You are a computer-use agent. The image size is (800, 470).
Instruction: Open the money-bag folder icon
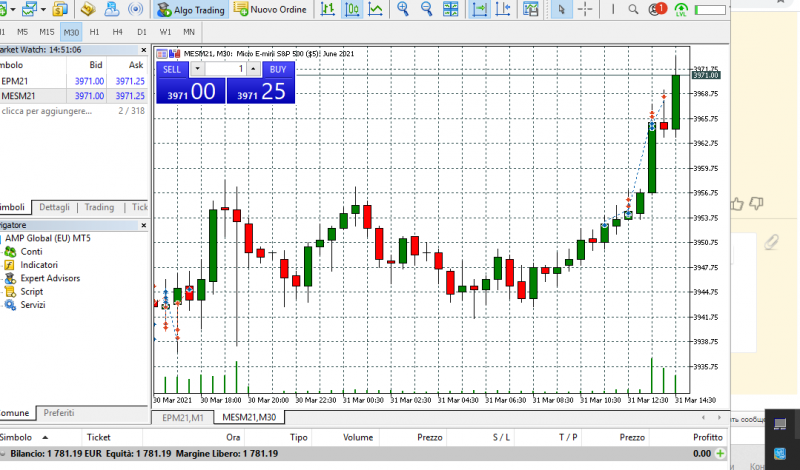pyautogui.click(x=61, y=9)
